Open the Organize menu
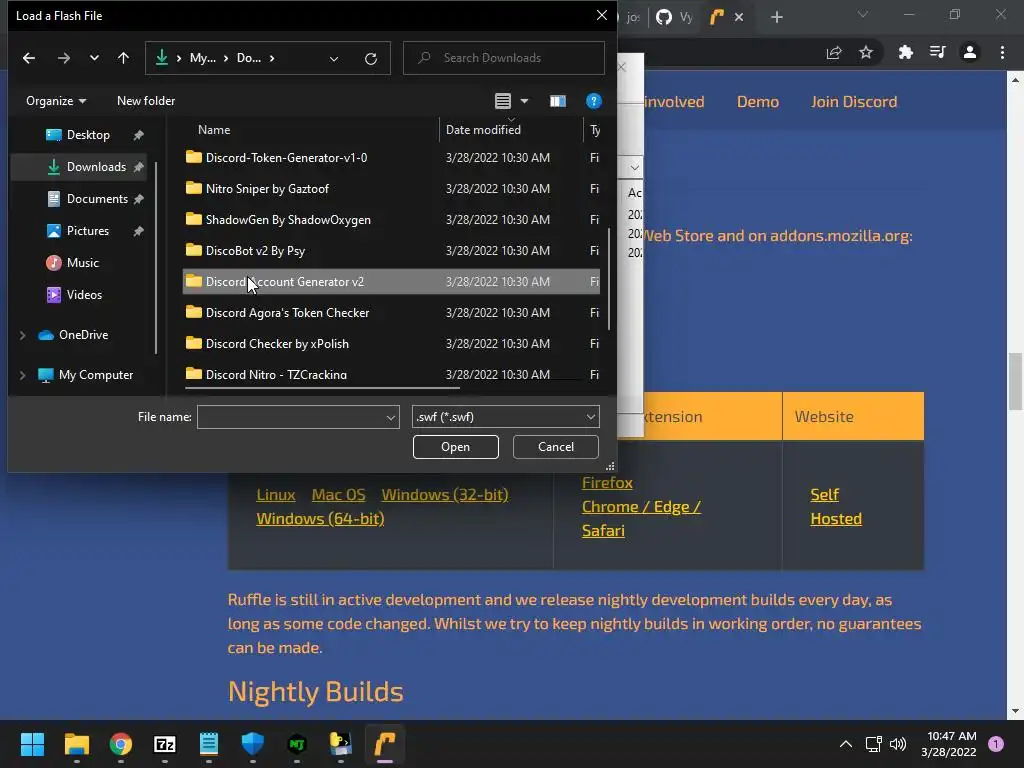 tap(56, 101)
